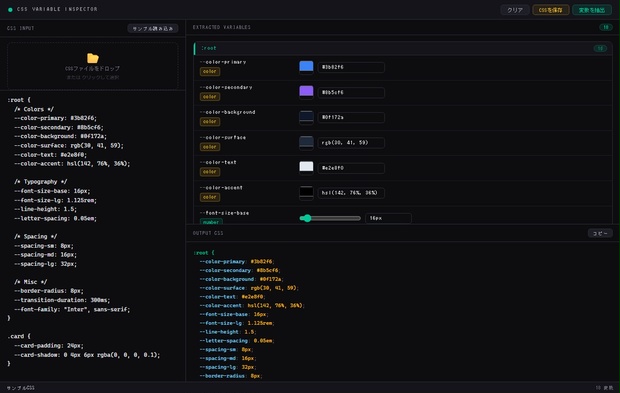Click the count badge in the :root group header

click(x=600, y=48)
